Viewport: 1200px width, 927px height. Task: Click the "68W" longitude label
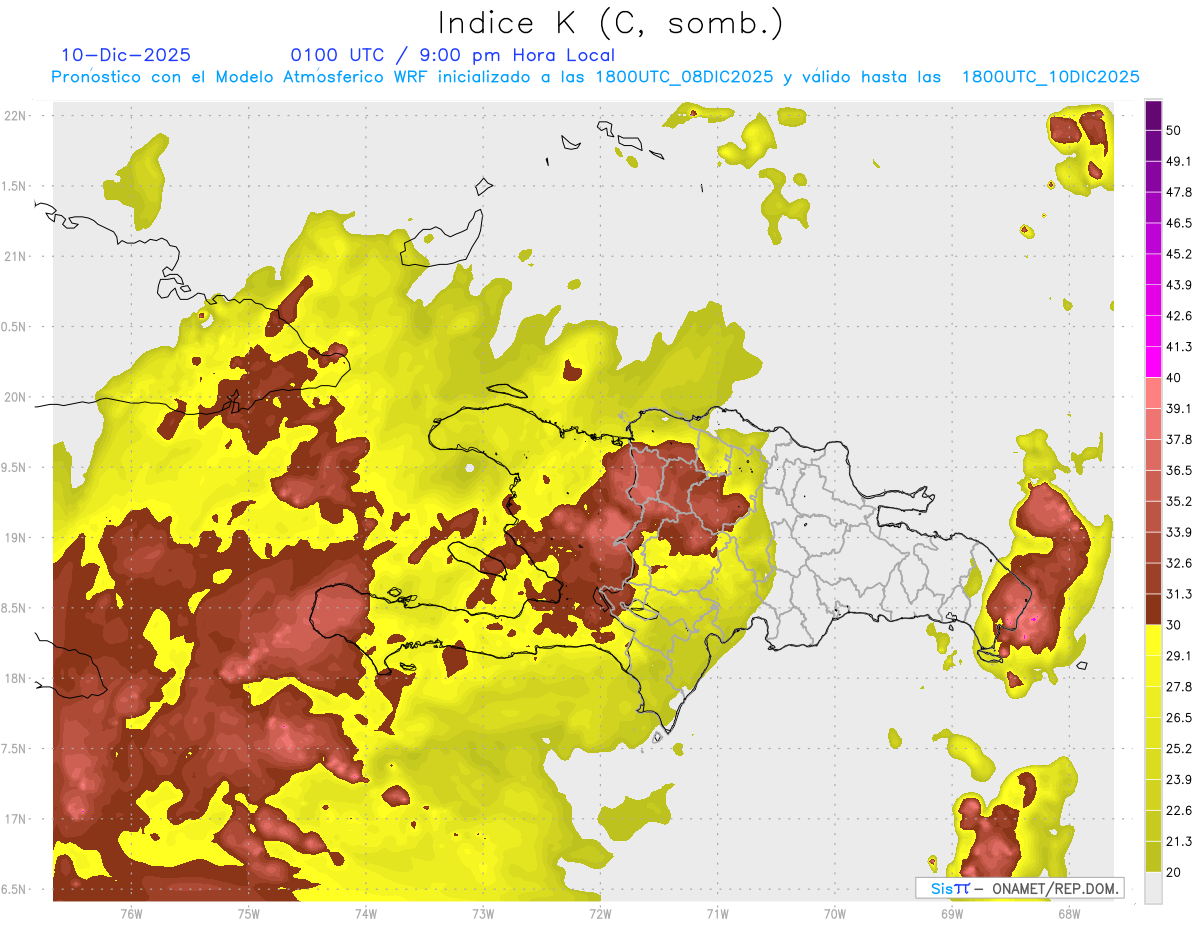click(x=1068, y=914)
